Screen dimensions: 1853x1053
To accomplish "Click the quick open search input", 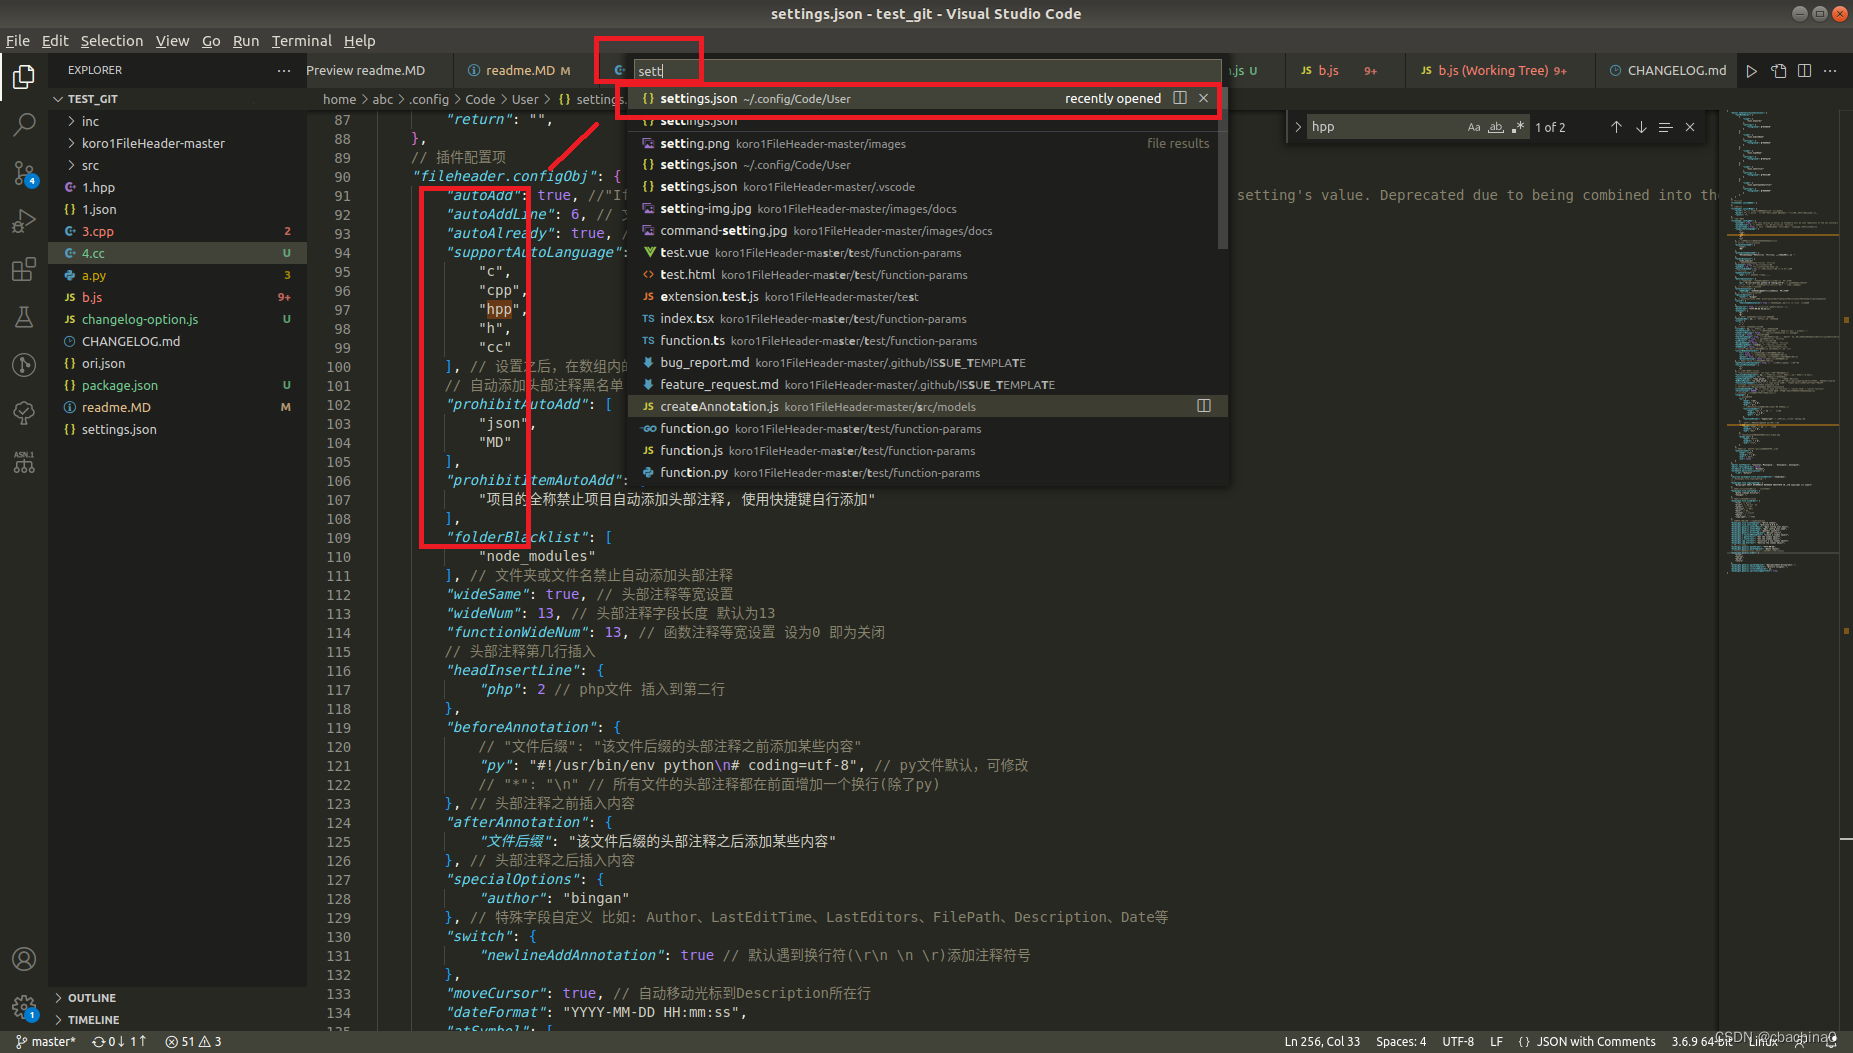I will click(x=927, y=71).
